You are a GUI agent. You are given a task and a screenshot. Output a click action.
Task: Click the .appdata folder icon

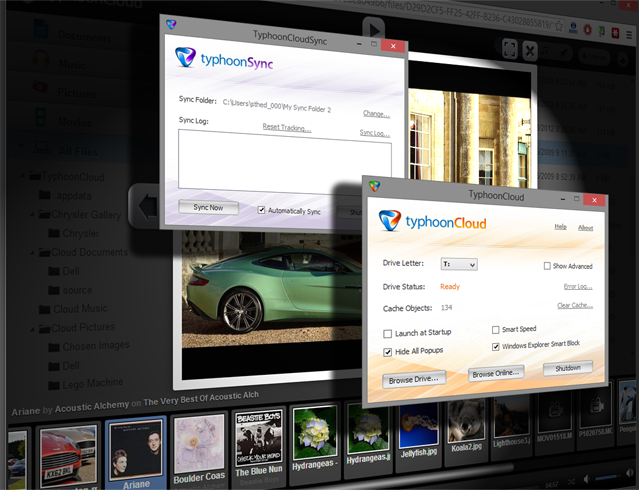click(x=44, y=195)
